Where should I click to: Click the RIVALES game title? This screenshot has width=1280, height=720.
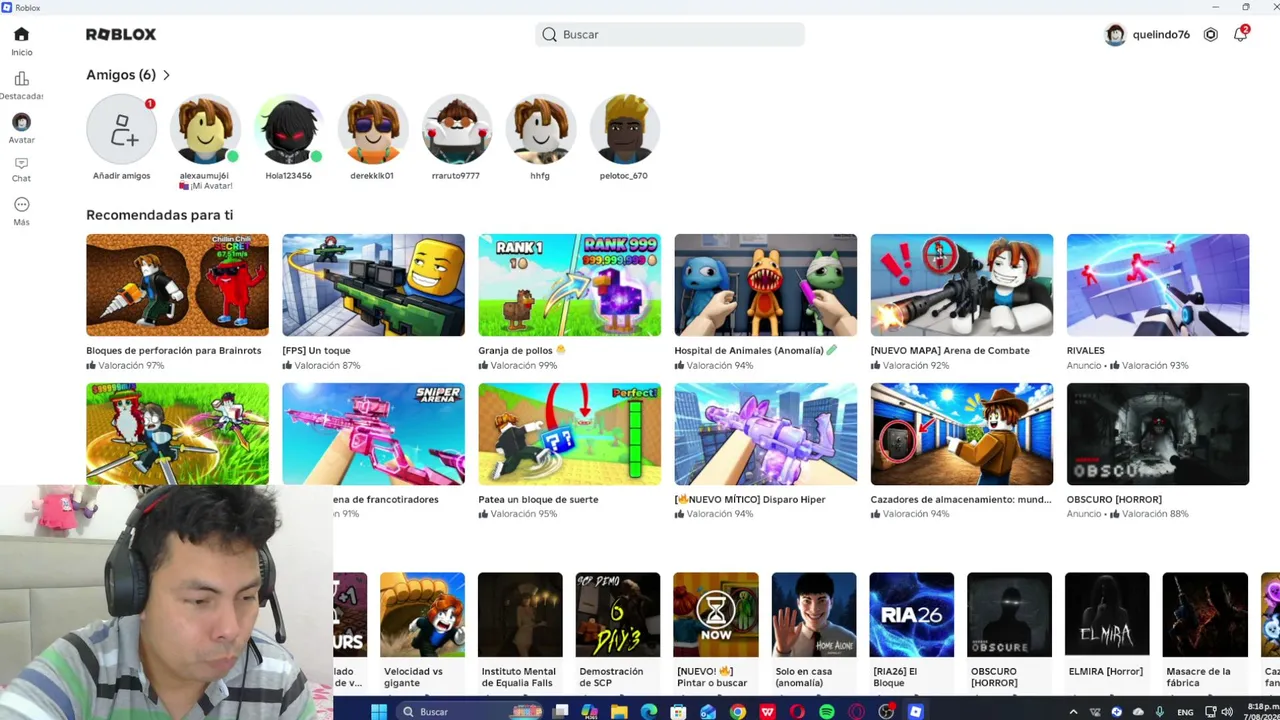[1085, 351]
